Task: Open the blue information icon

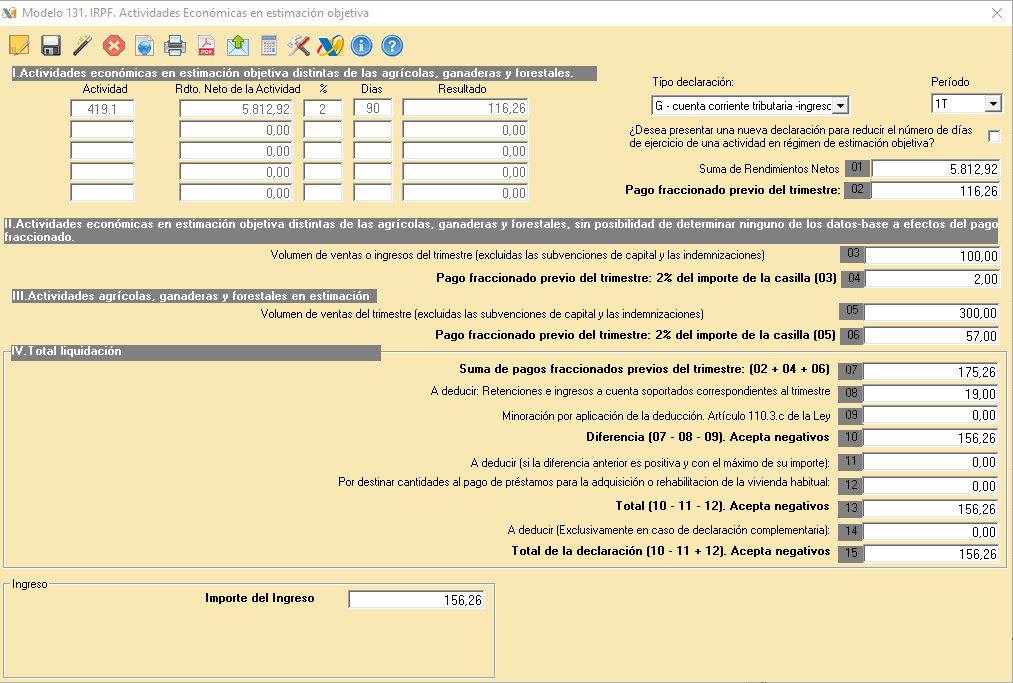Action: click(x=361, y=46)
